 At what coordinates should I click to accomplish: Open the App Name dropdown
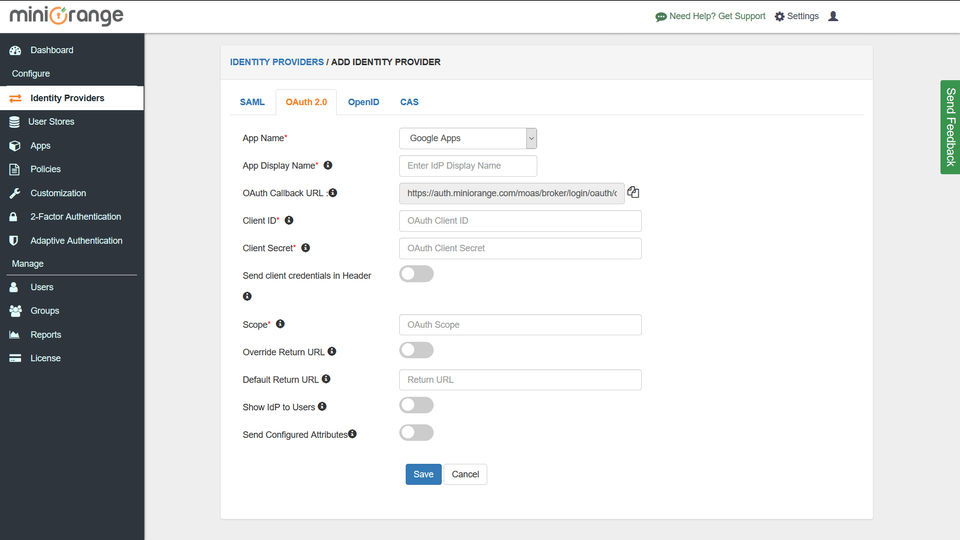(x=468, y=138)
